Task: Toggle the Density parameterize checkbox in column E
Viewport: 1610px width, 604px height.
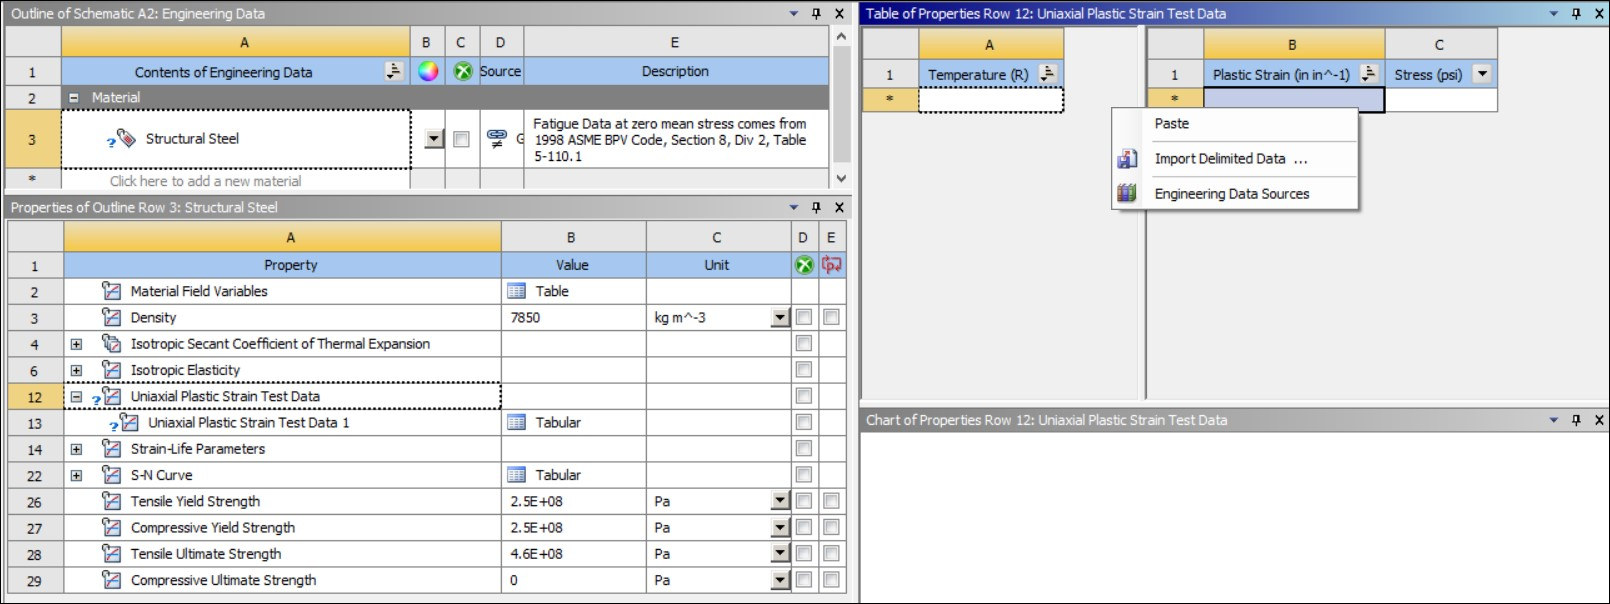Action: [x=831, y=317]
